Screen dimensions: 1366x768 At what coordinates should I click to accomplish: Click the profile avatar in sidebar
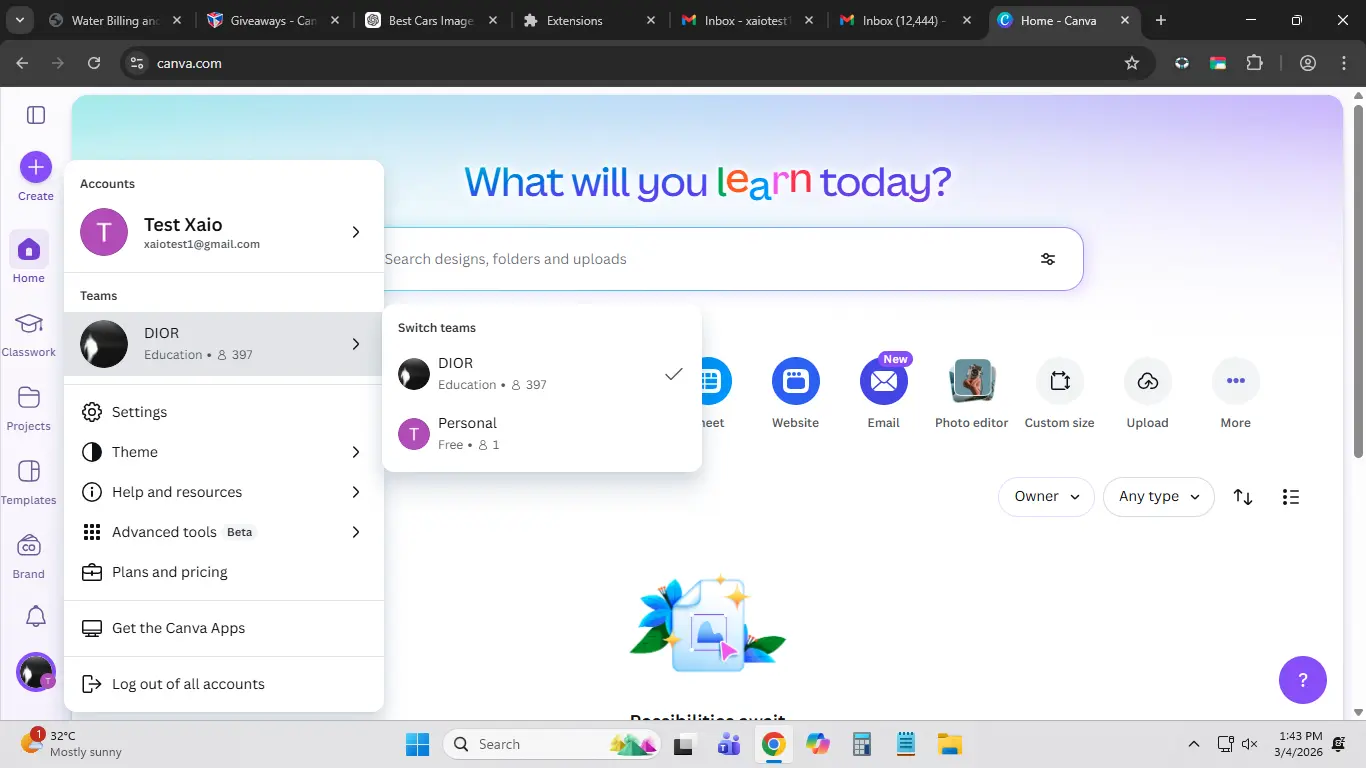click(x=36, y=672)
